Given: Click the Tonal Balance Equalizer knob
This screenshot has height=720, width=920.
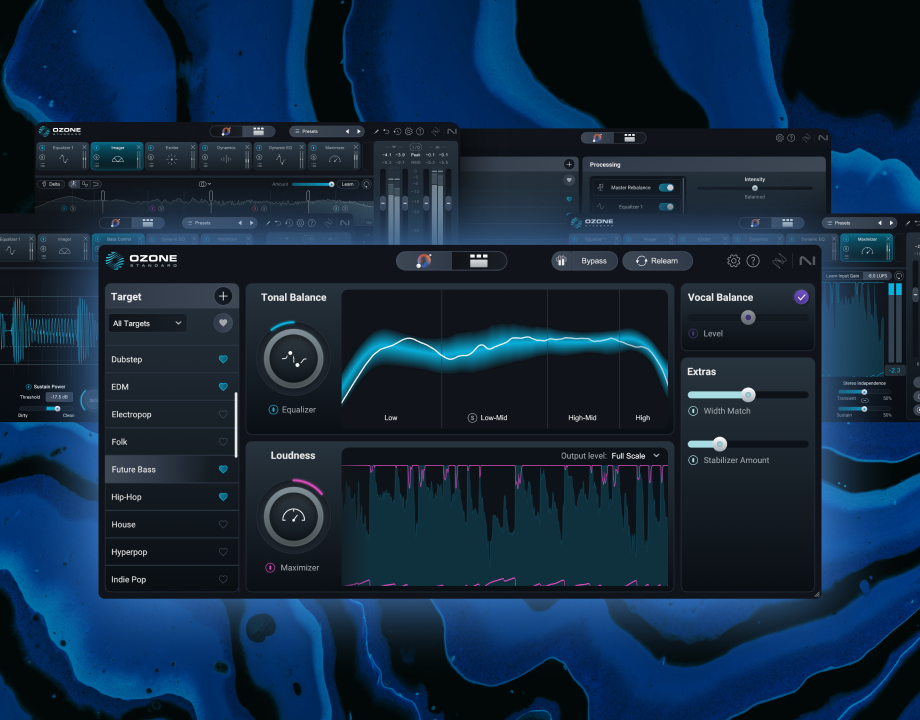Looking at the screenshot, I should coord(293,359).
